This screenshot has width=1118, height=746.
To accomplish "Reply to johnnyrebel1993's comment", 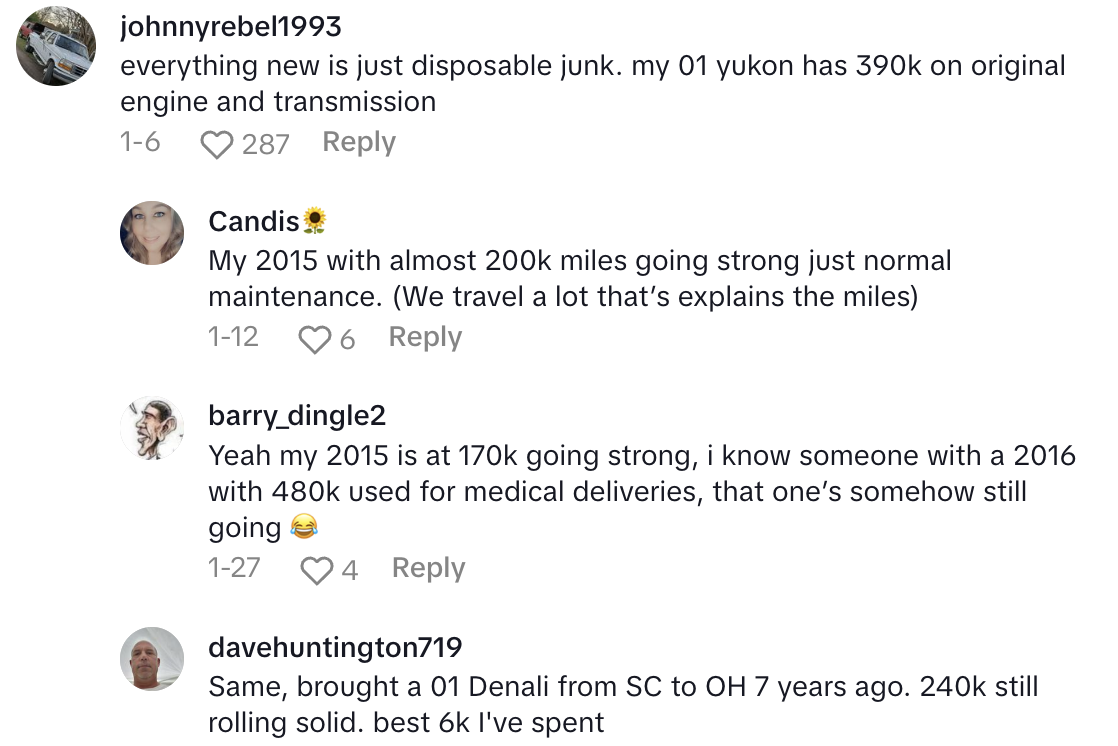I will (357, 142).
